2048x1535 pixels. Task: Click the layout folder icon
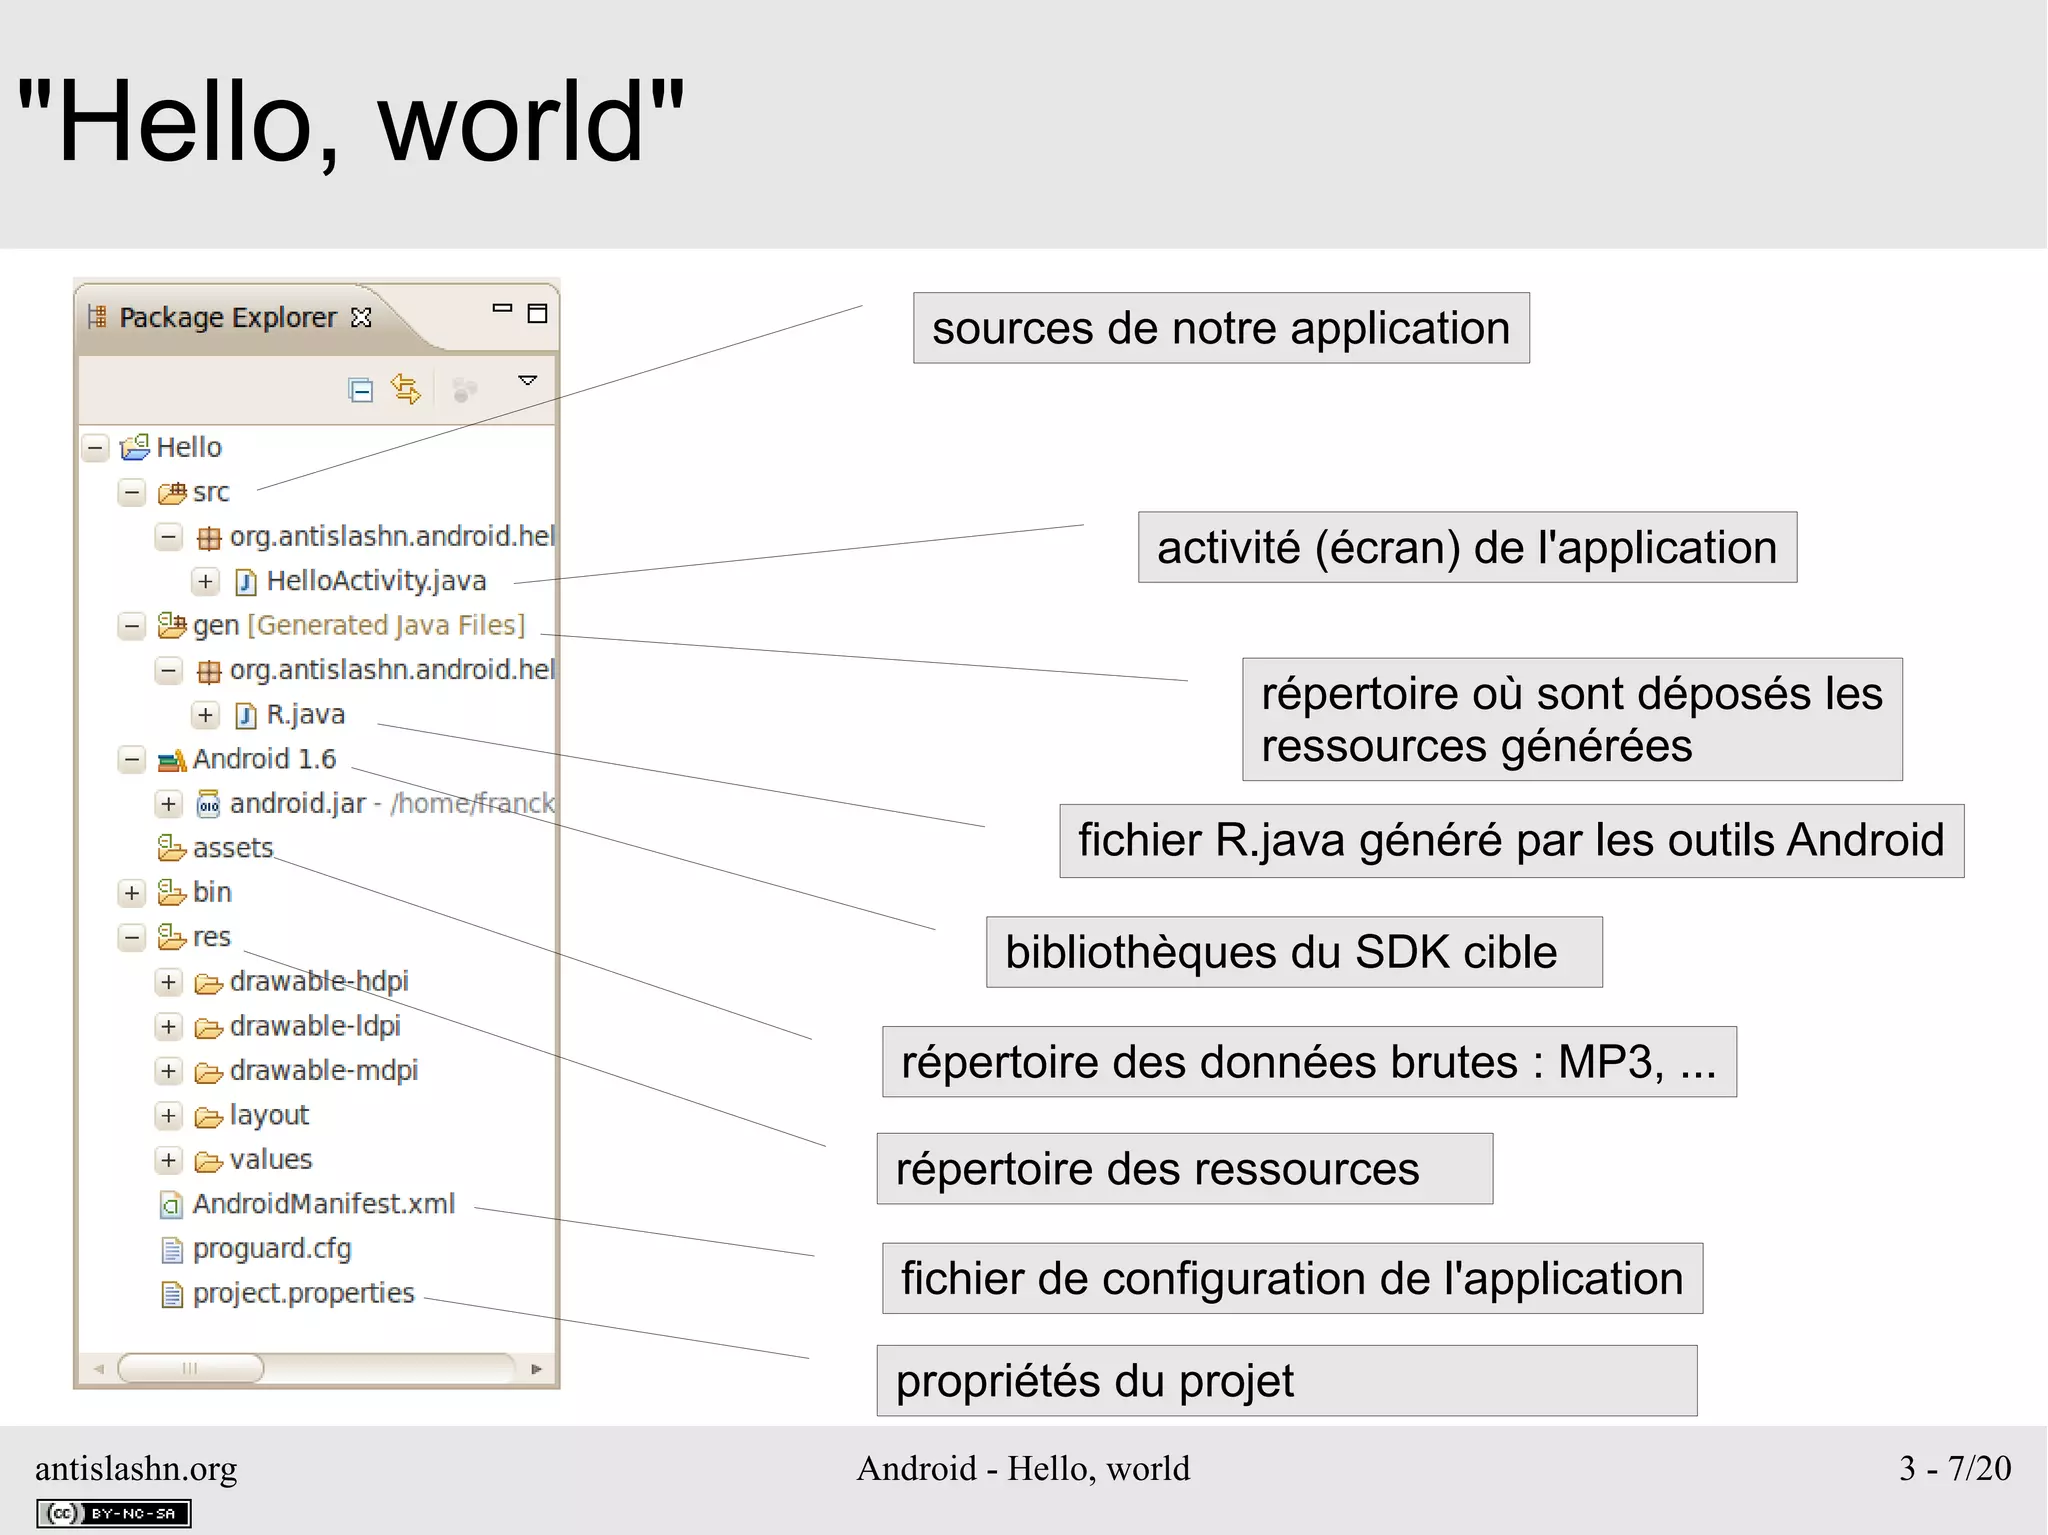[208, 1117]
